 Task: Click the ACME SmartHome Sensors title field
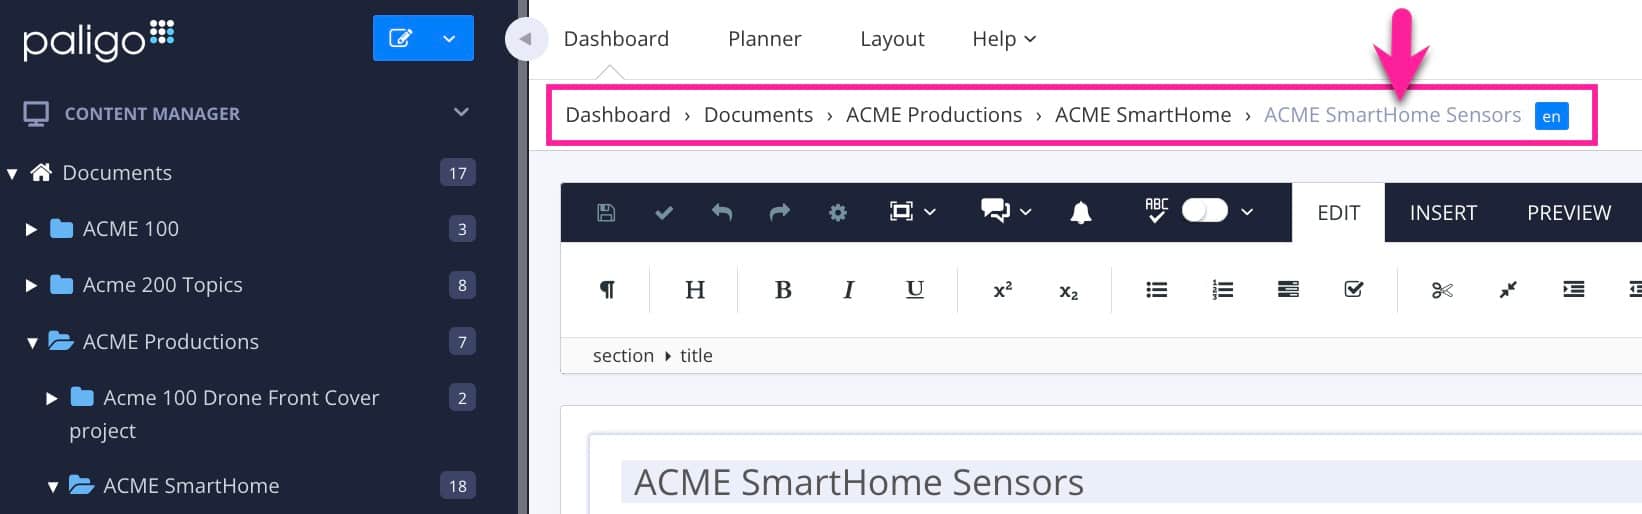859,482
